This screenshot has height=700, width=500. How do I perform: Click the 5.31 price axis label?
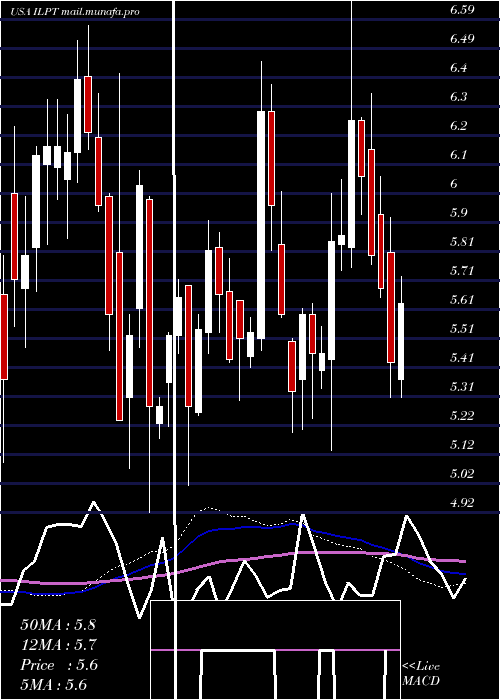tap(462, 387)
